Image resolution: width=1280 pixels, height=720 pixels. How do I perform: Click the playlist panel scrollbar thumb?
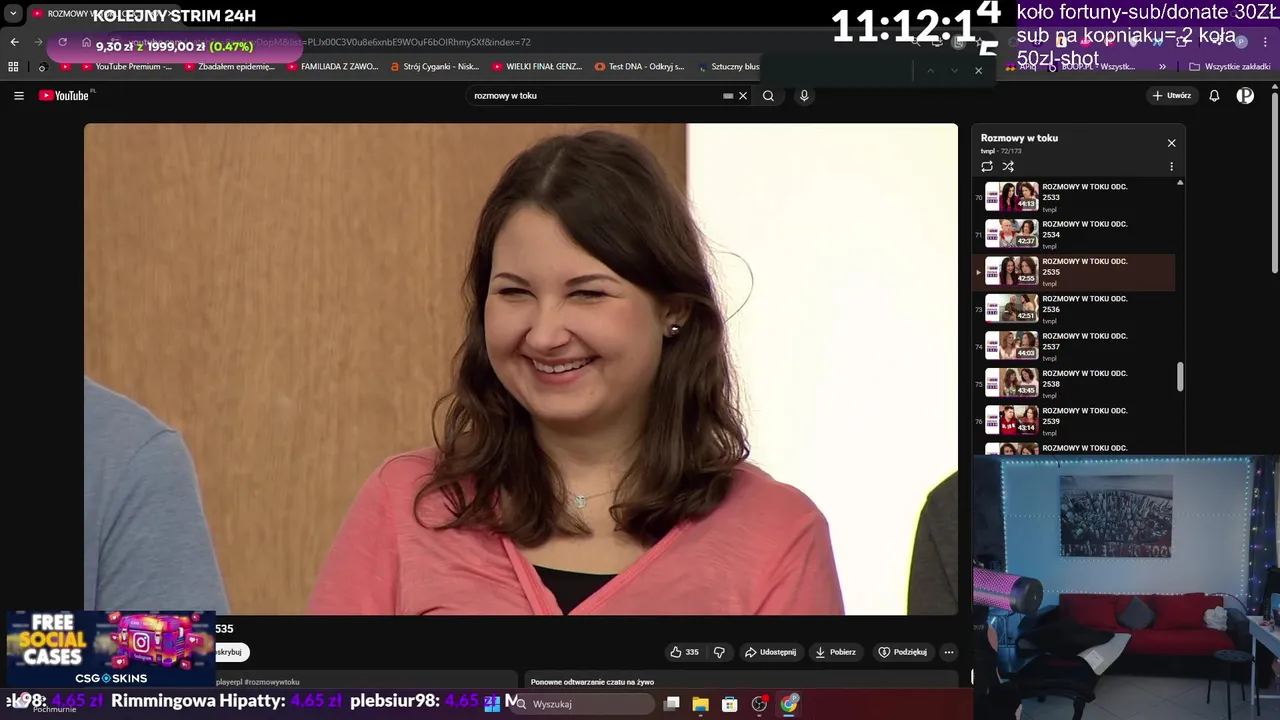click(1180, 377)
